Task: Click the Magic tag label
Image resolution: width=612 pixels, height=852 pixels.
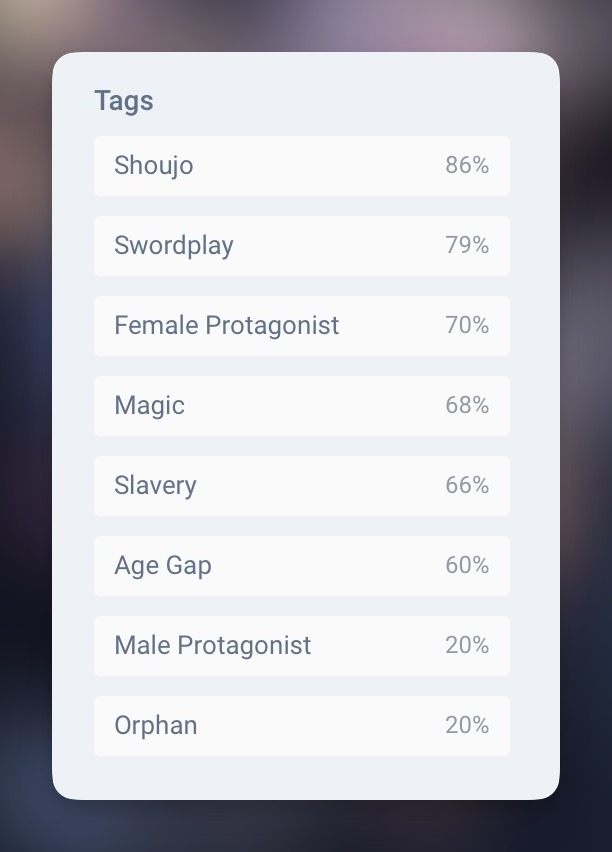Action: 149,406
